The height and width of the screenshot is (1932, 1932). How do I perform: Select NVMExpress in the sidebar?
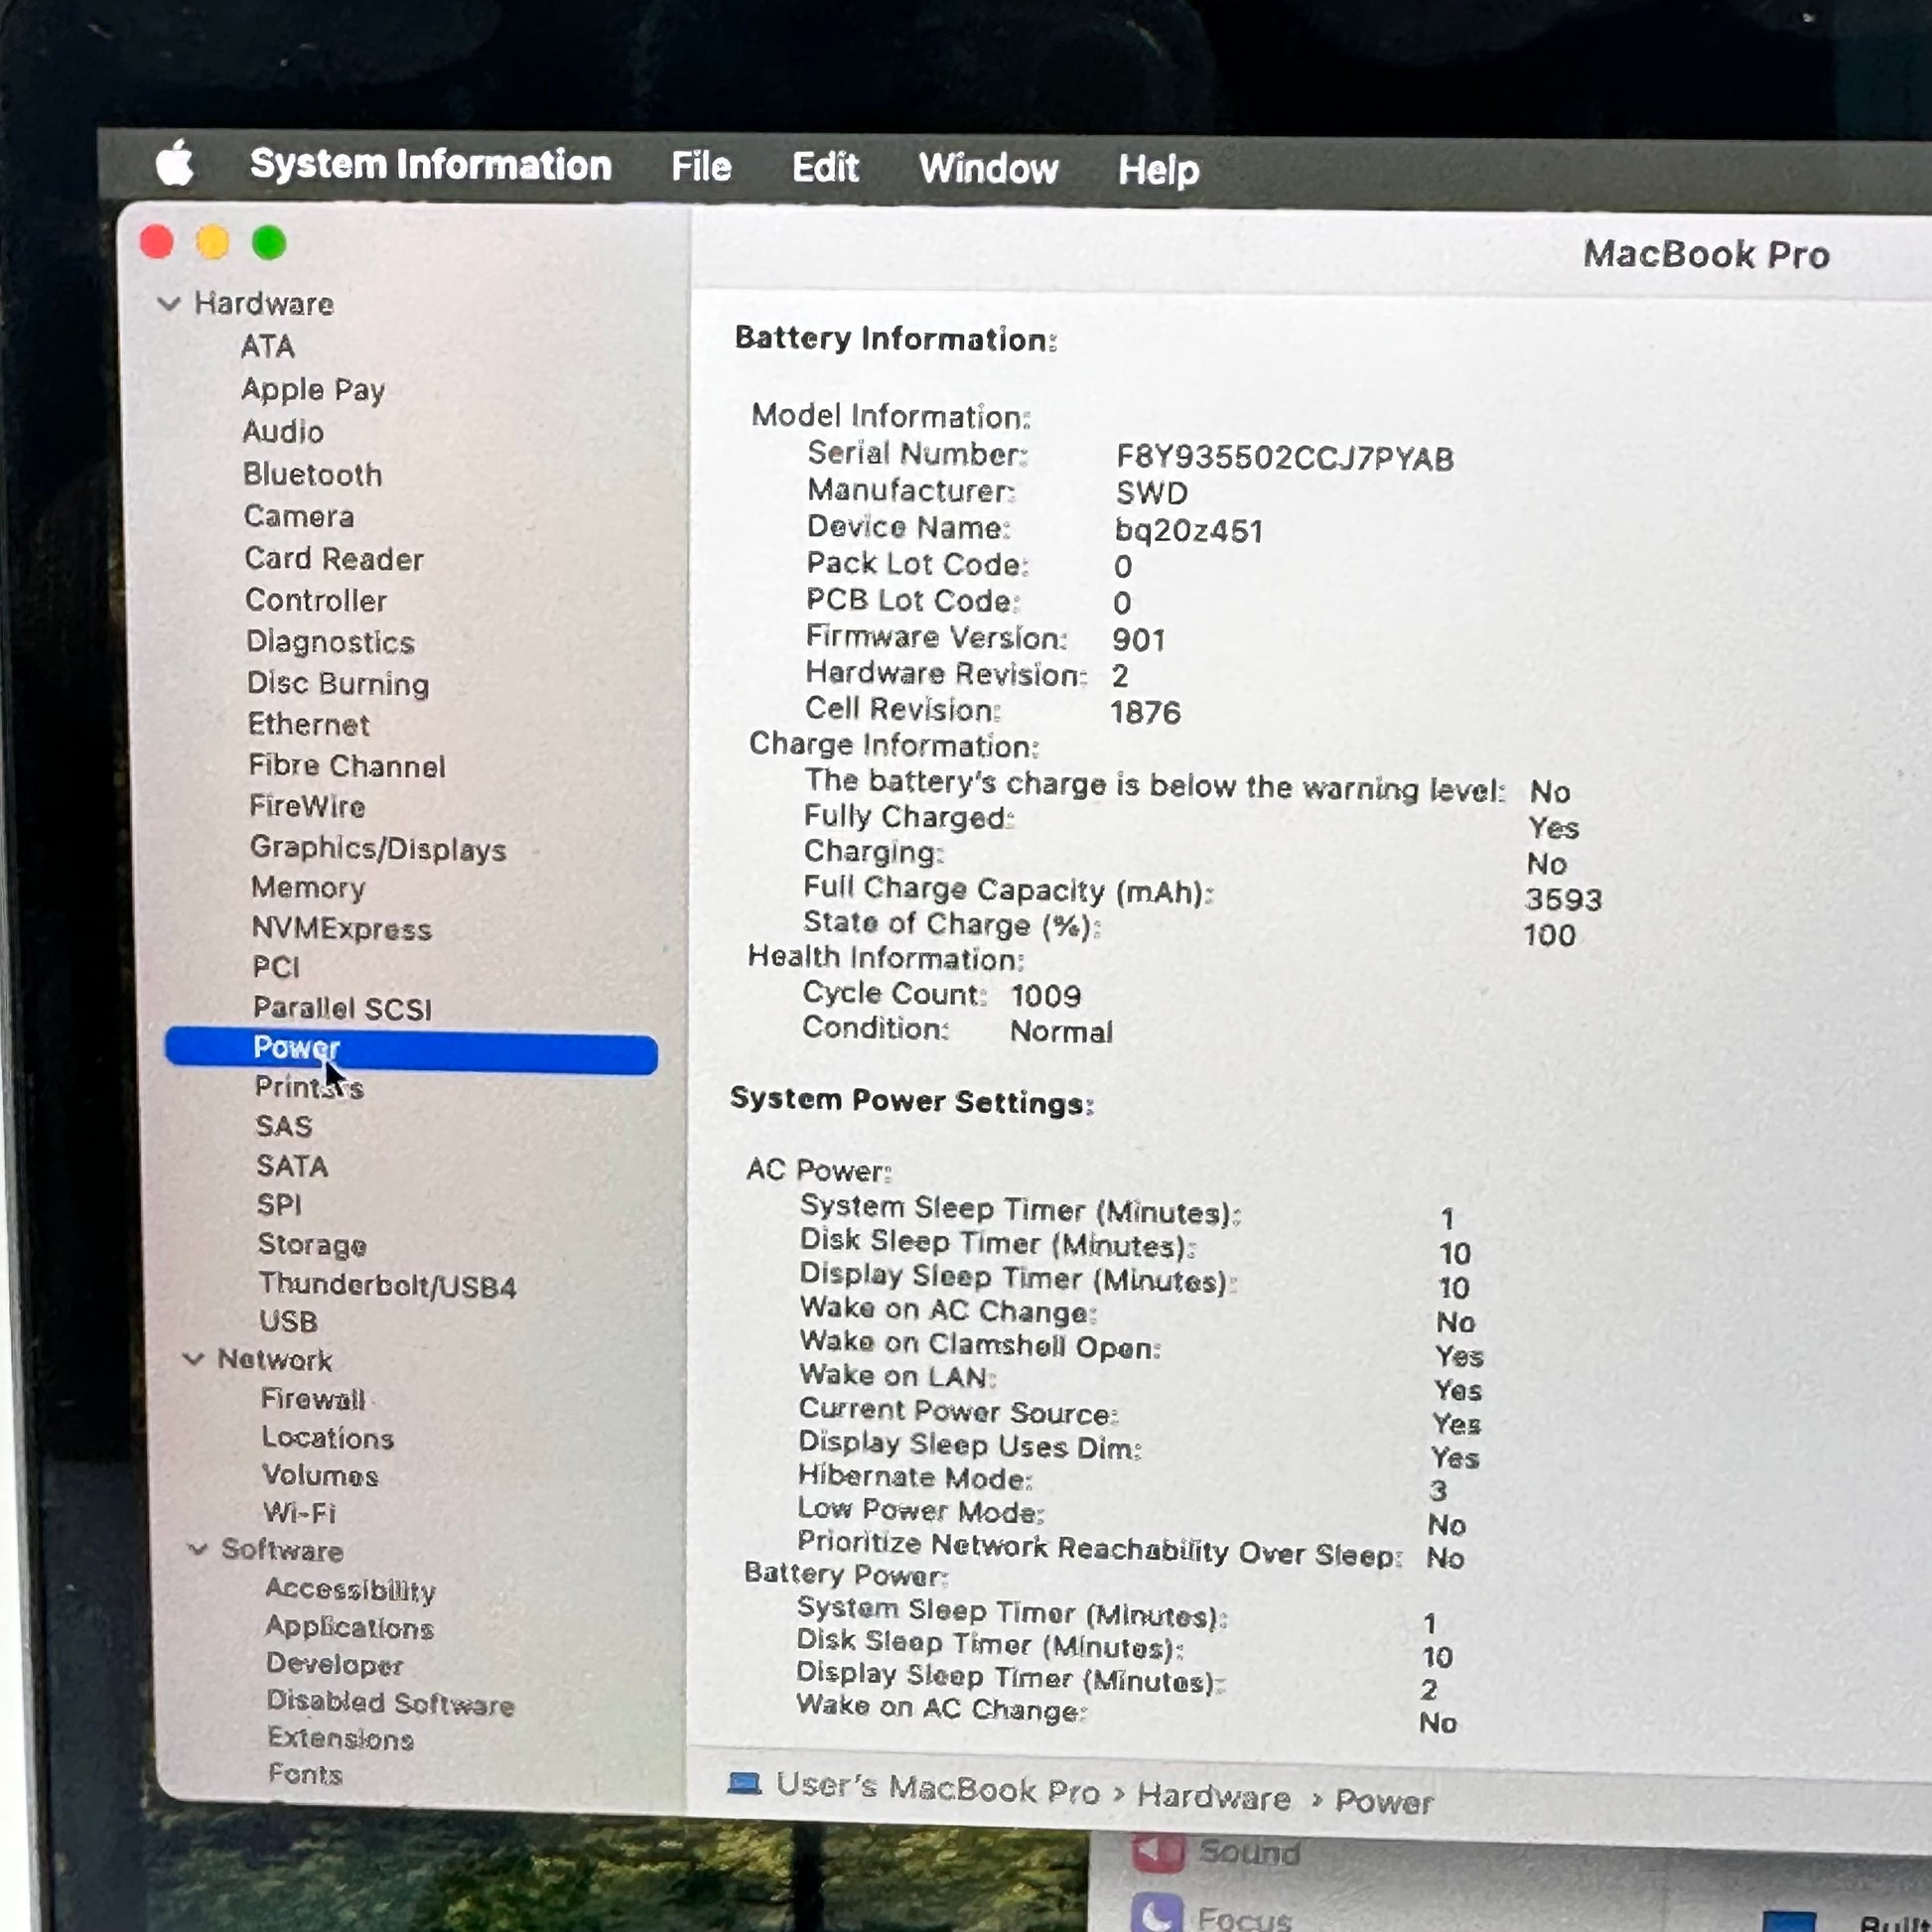pyautogui.click(x=342, y=929)
